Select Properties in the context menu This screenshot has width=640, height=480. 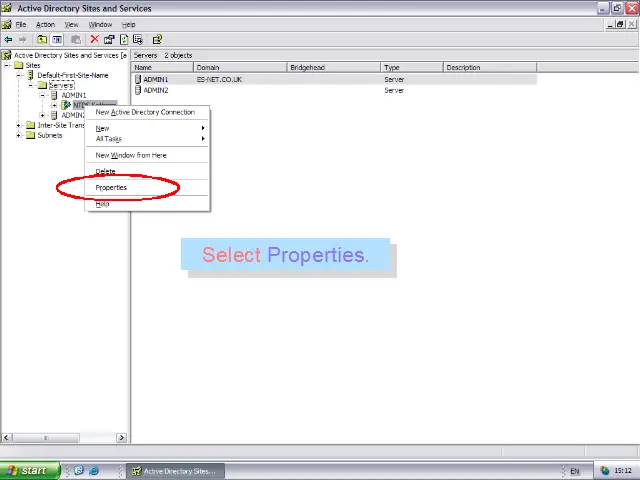tap(147, 187)
